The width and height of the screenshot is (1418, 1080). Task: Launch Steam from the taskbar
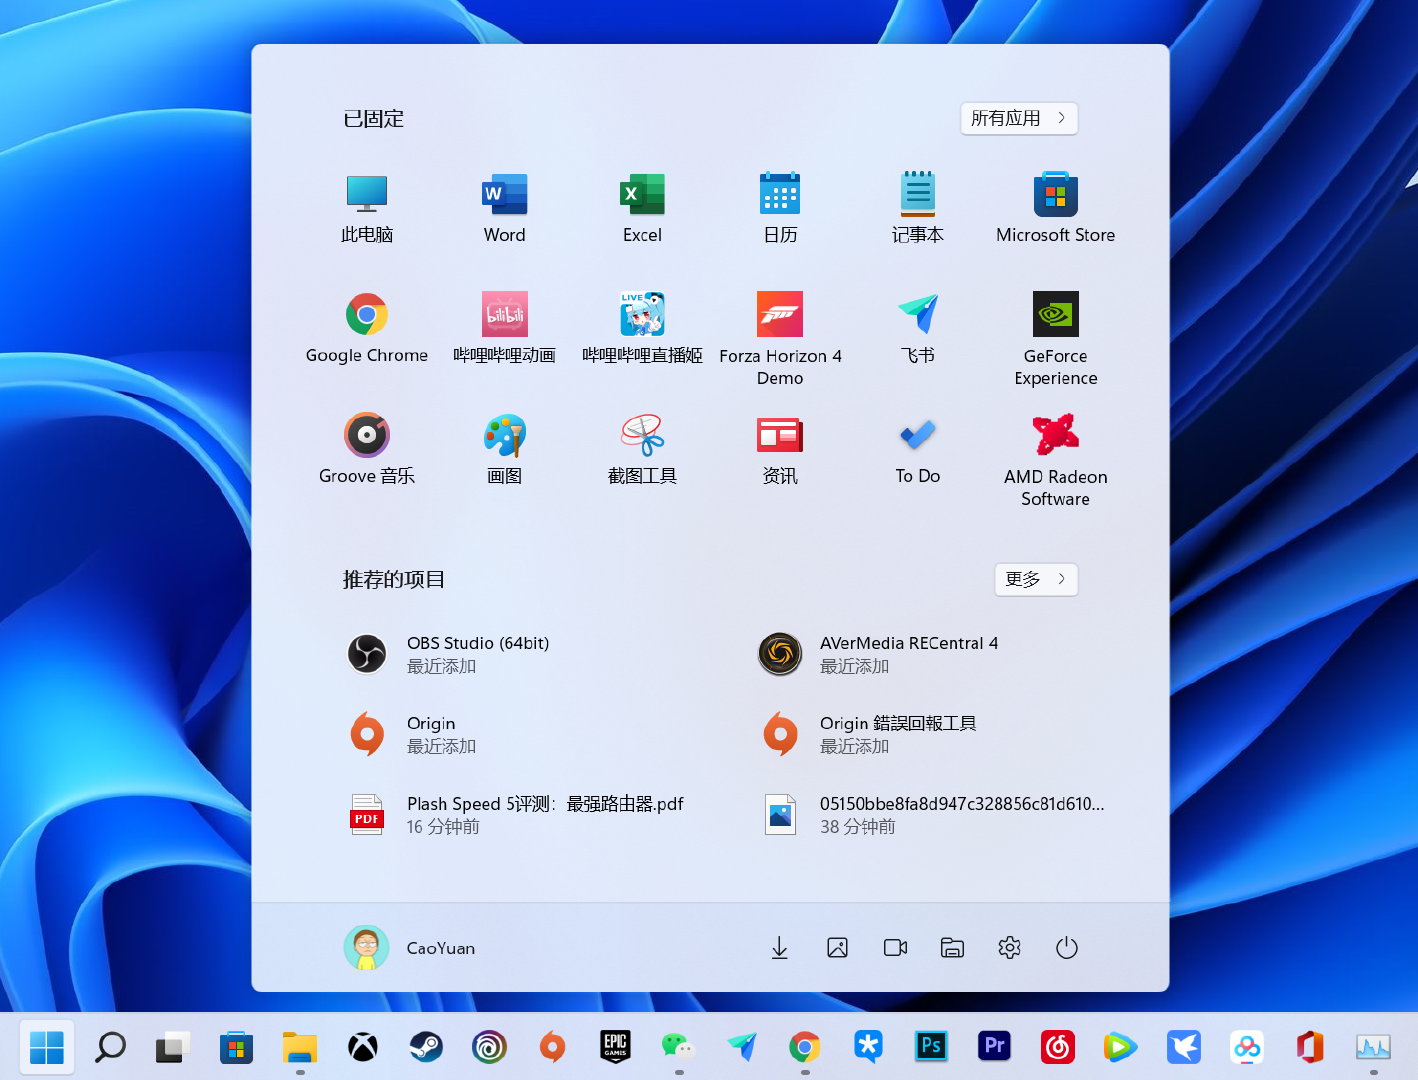point(426,1047)
